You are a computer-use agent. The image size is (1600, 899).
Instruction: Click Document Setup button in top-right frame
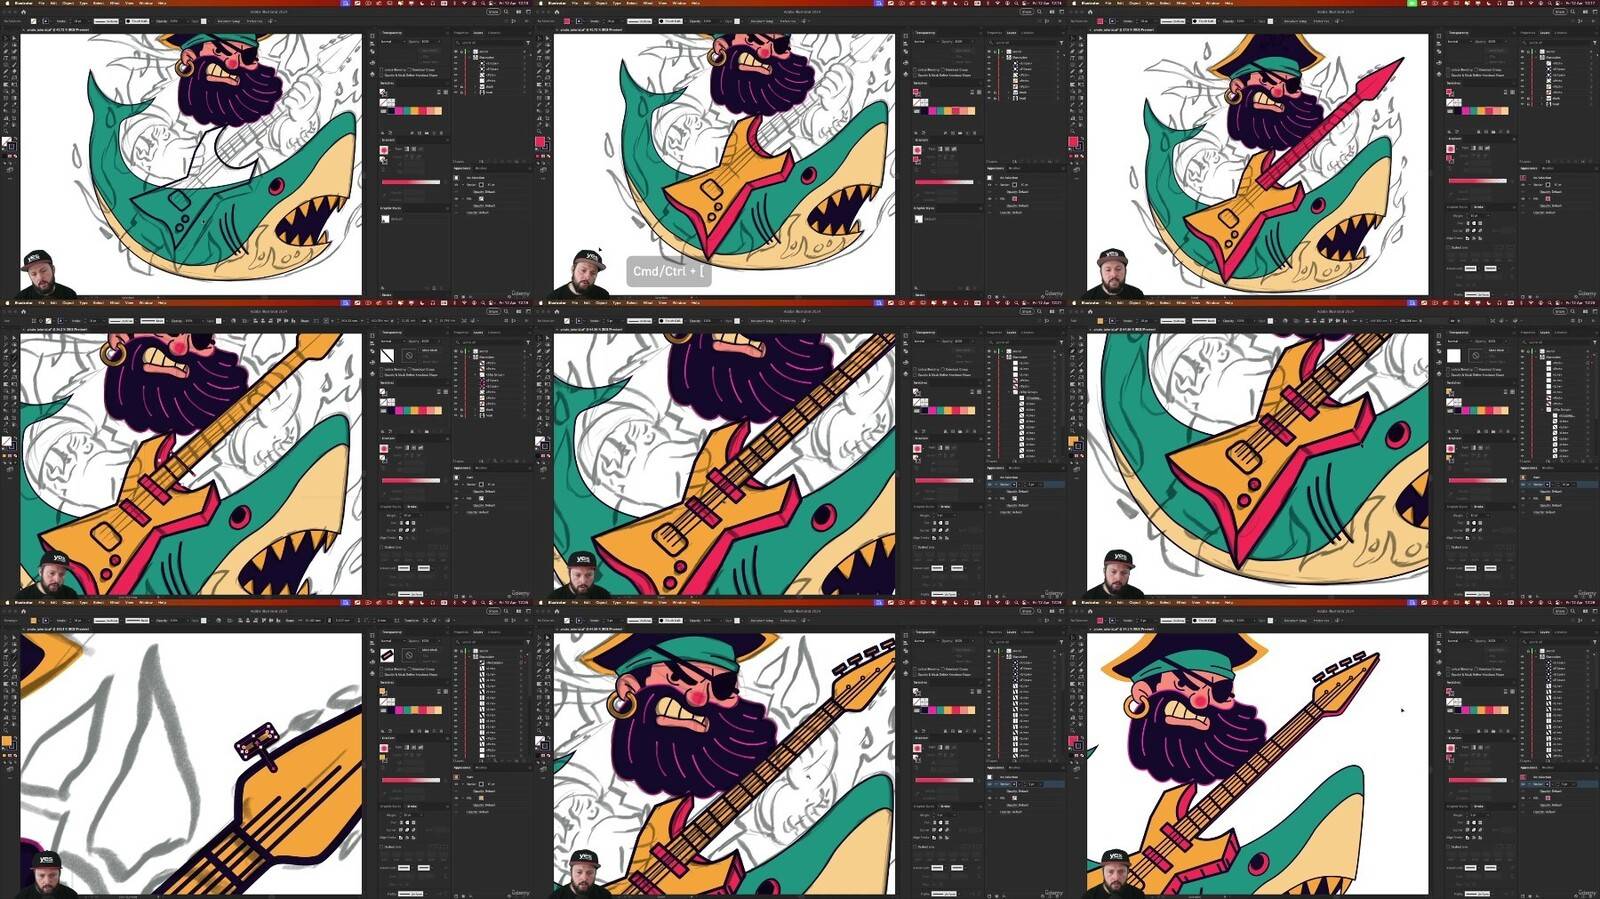pyautogui.click(x=1295, y=21)
